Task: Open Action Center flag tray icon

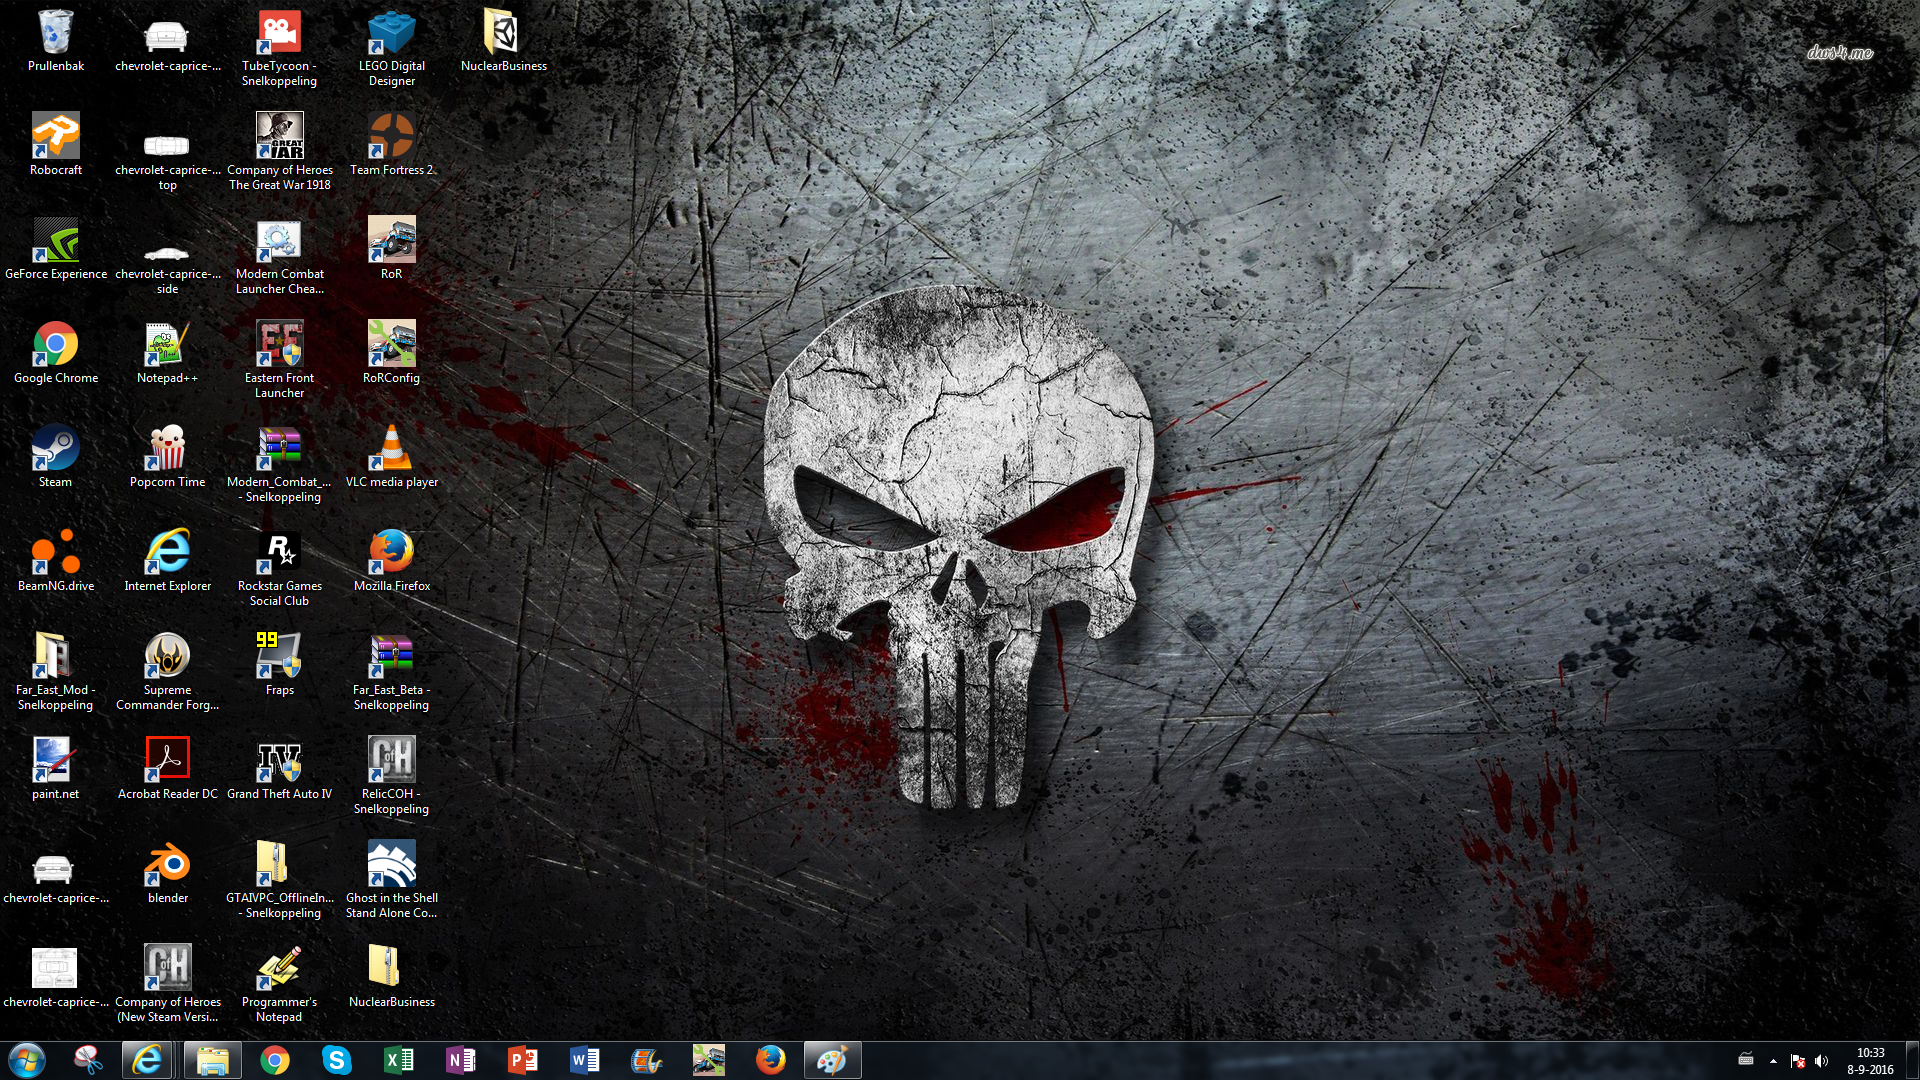Action: [x=1798, y=1061]
